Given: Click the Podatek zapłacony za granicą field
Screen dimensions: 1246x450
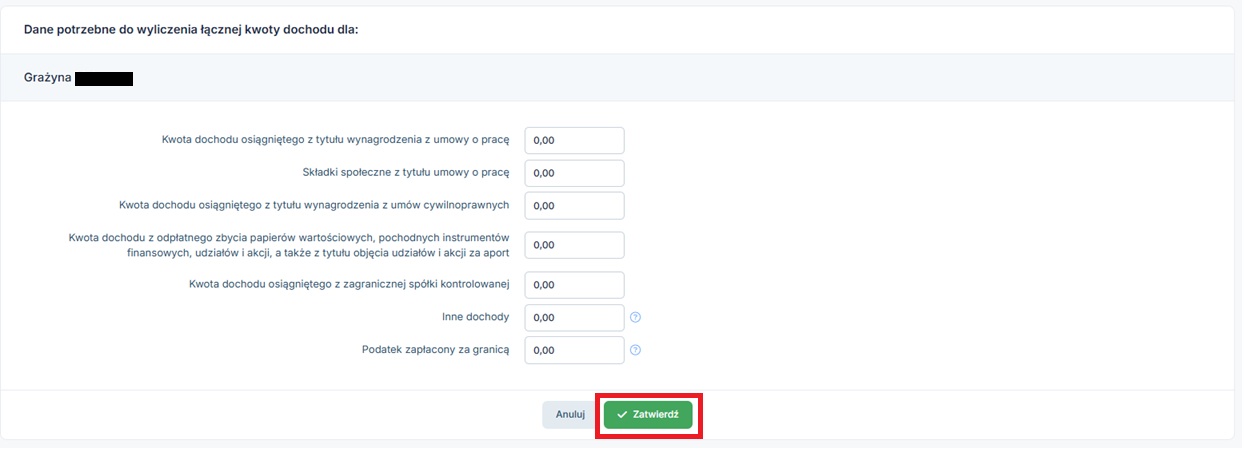Looking at the screenshot, I should pyautogui.click(x=574, y=351).
